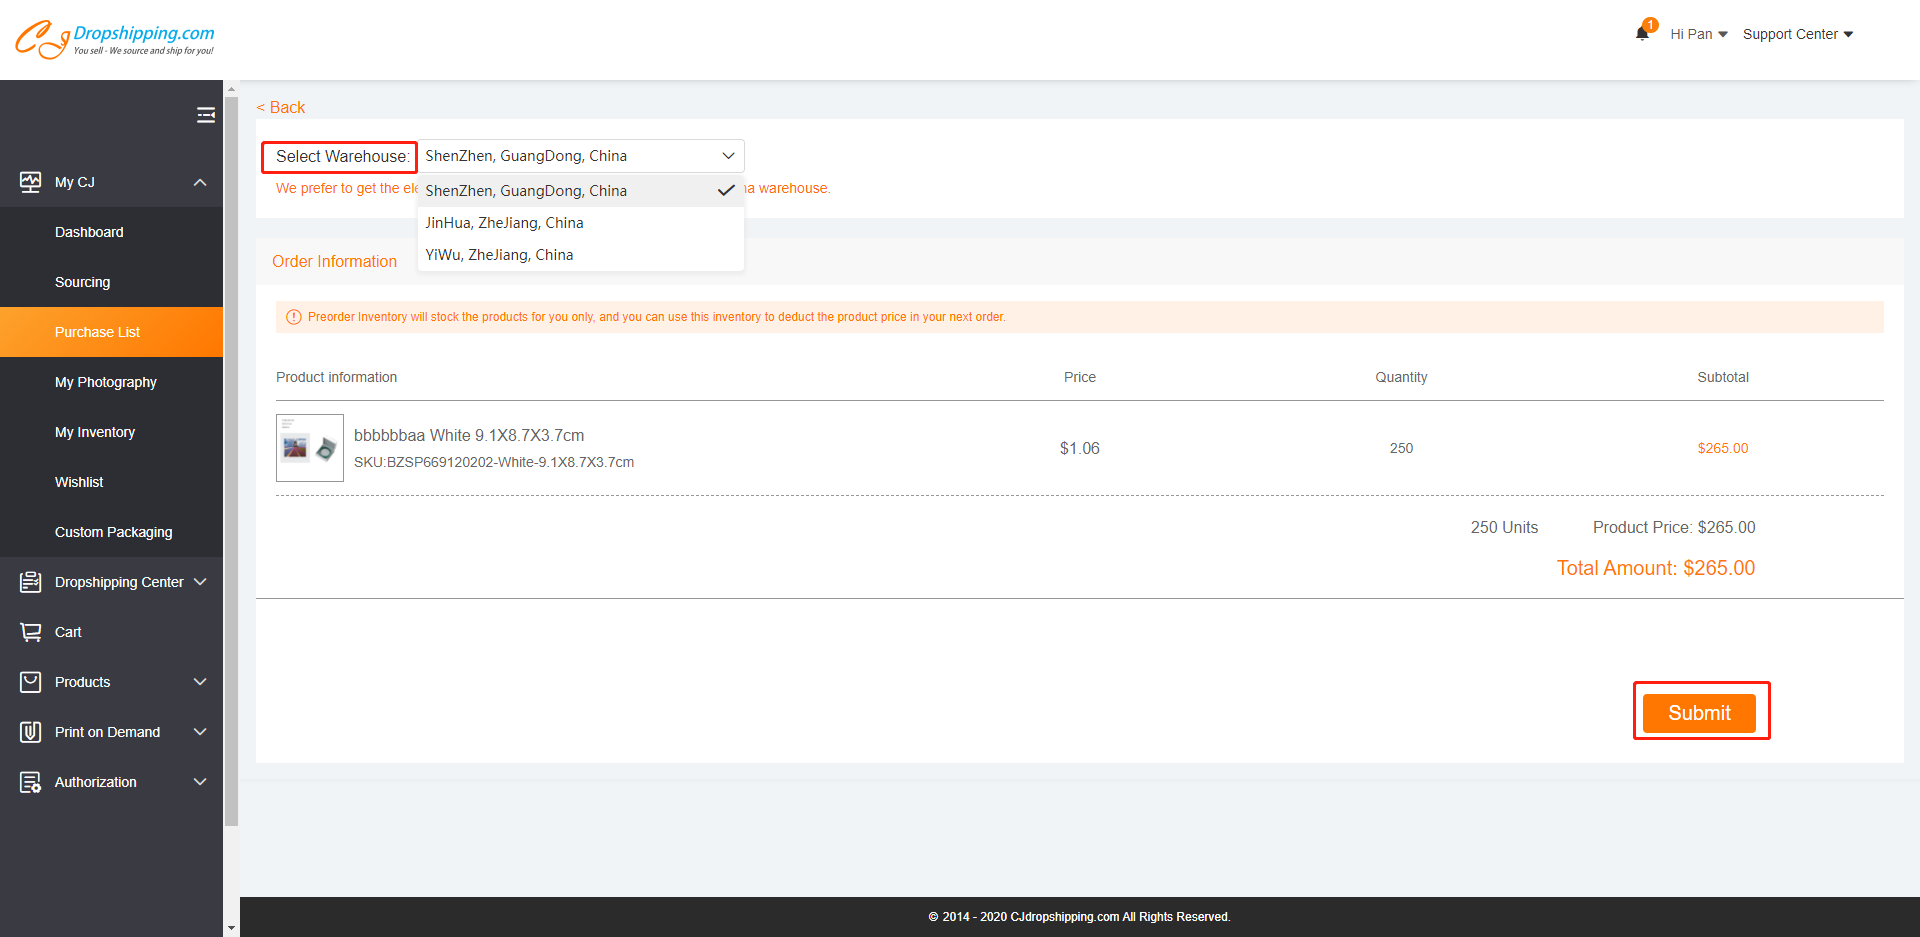The height and width of the screenshot is (937, 1920).
Task: Click the notification bell icon
Action: coord(1642,34)
